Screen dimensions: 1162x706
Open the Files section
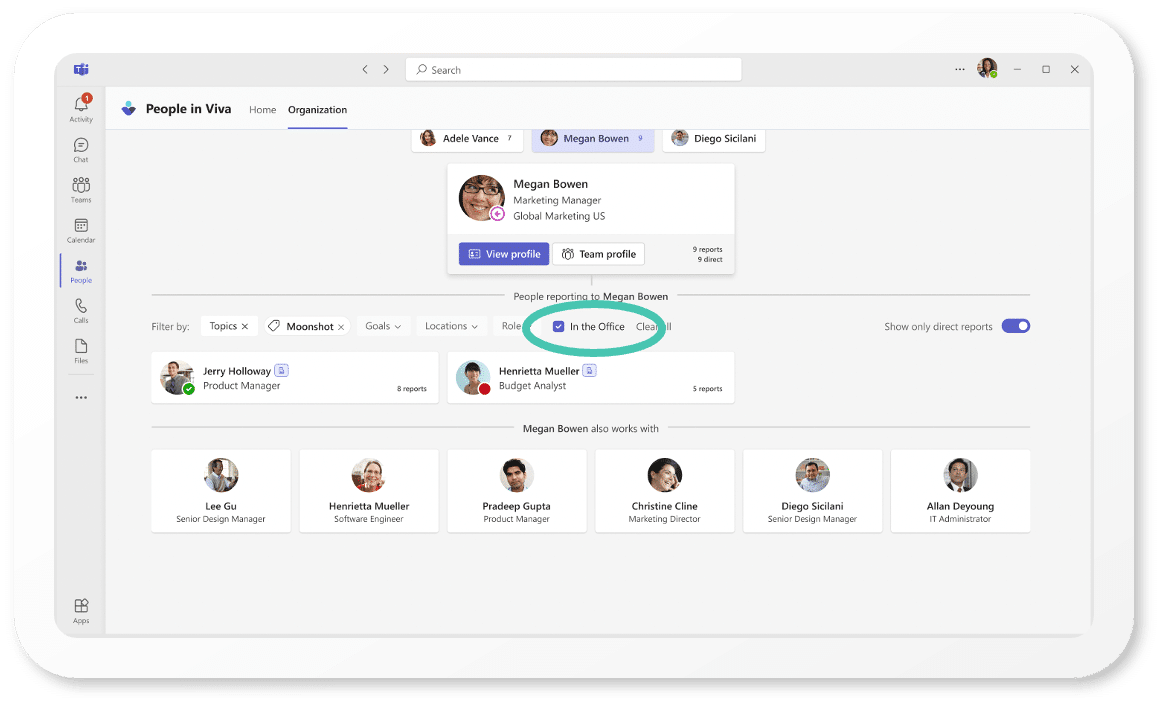(x=81, y=350)
